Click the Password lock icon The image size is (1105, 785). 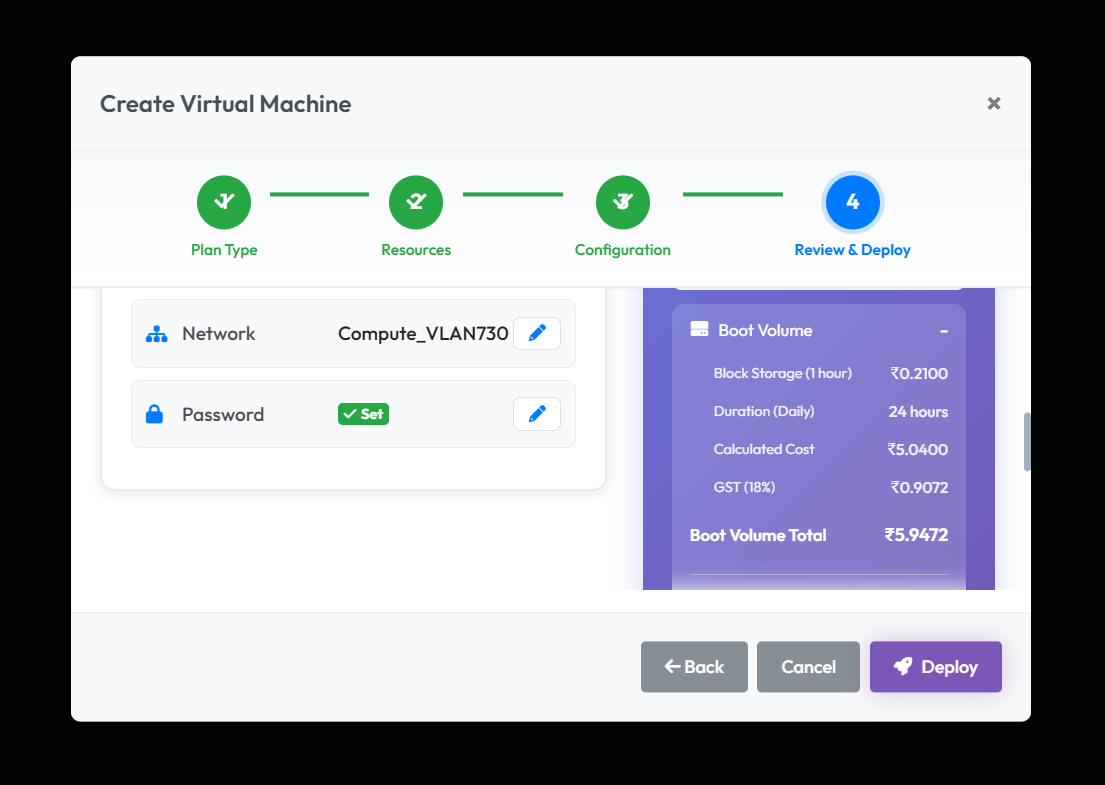coord(155,414)
